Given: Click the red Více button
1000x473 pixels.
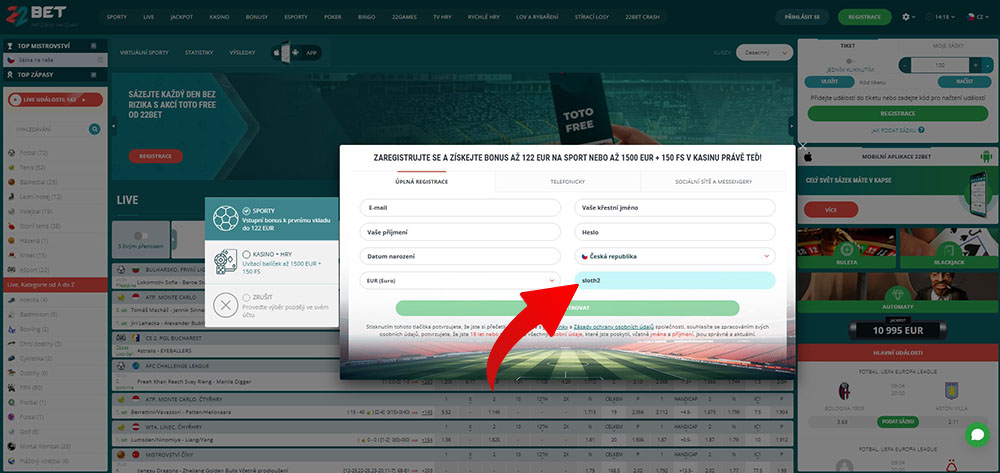Looking at the screenshot, I should 830,209.
